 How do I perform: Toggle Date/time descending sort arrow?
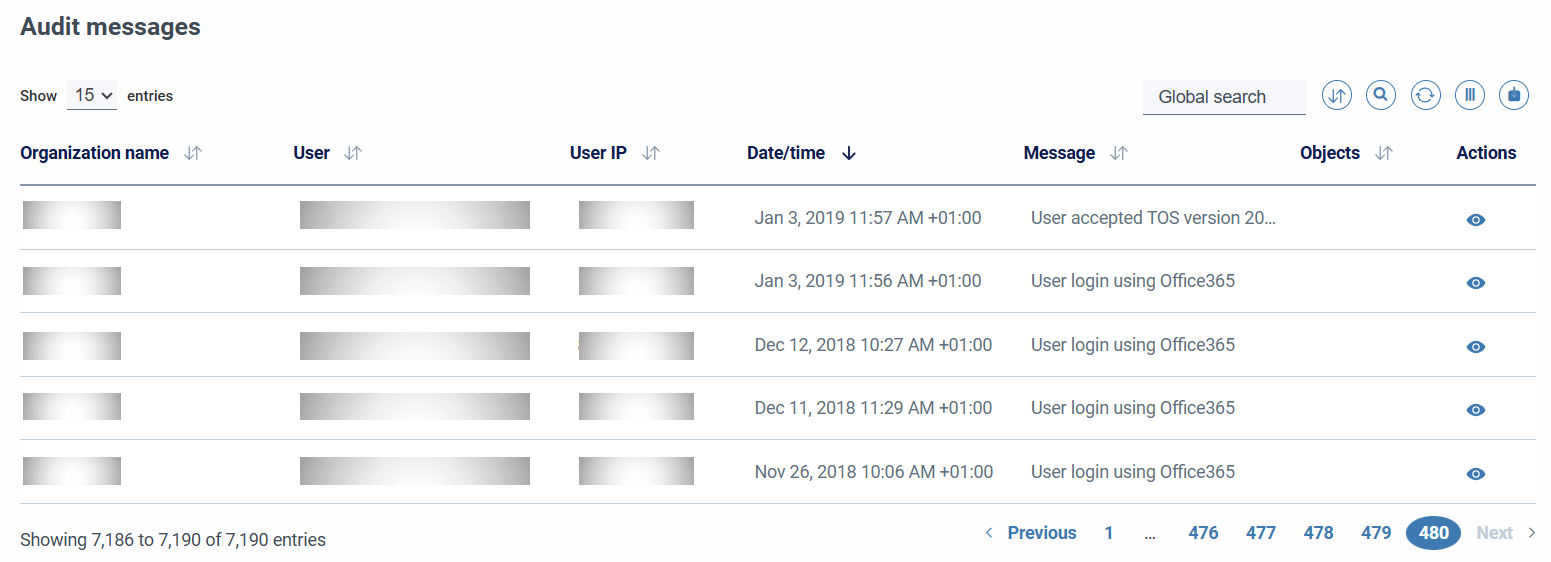click(x=849, y=153)
